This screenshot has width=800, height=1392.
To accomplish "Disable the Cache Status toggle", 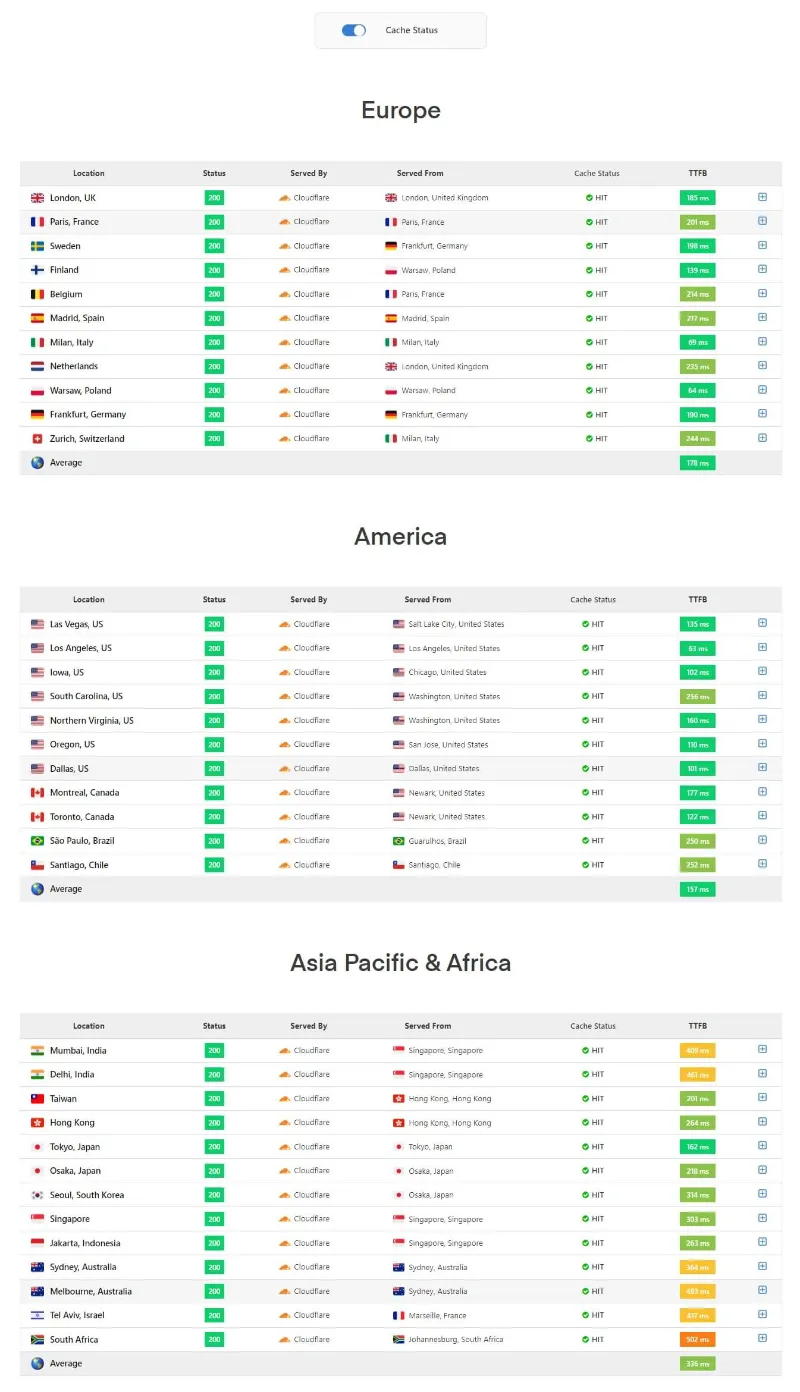I will [x=353, y=31].
